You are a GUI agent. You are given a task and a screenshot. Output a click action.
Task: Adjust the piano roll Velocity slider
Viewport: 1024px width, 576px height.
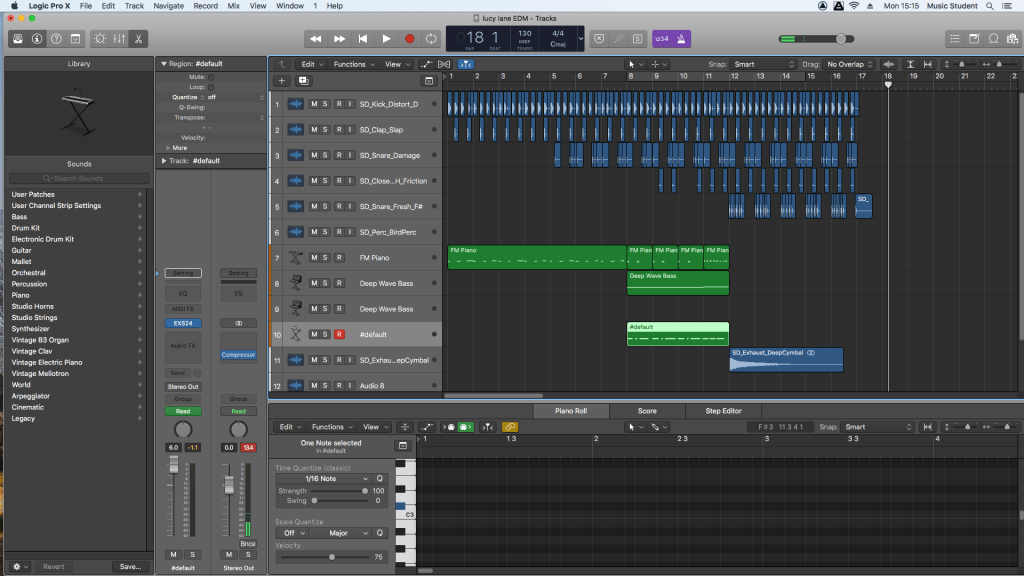[x=332, y=557]
